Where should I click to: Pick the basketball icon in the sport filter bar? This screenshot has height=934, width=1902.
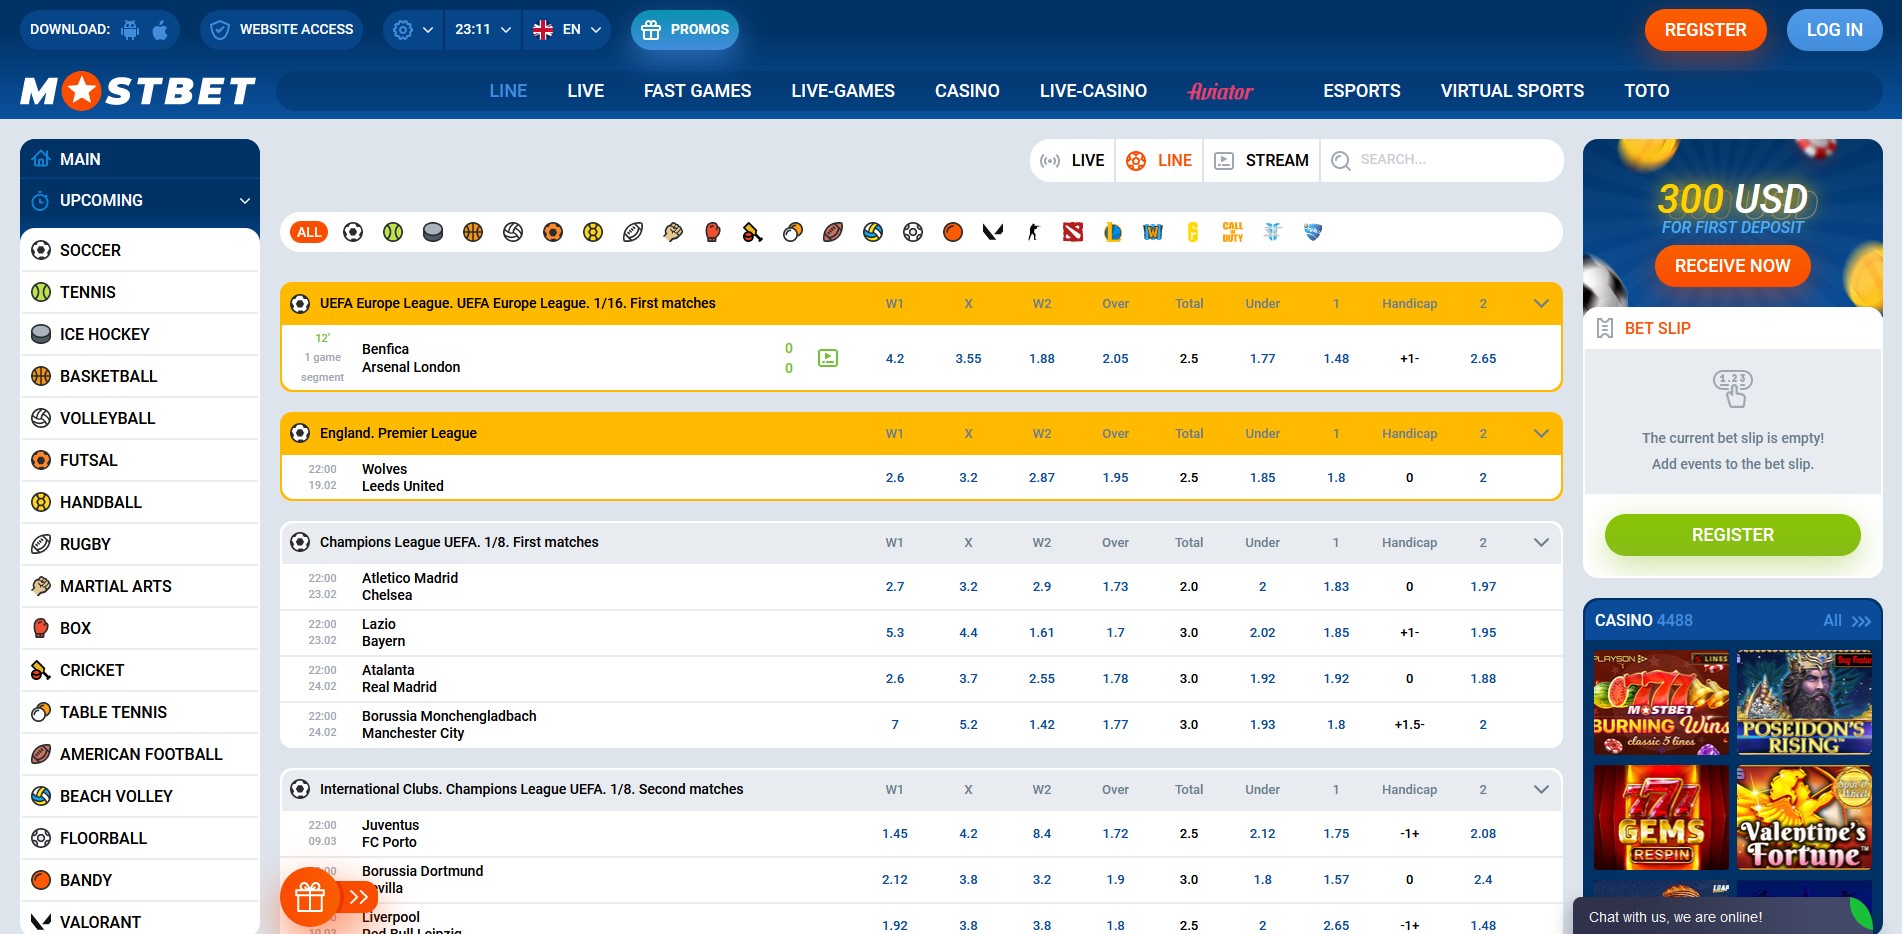pos(473,232)
